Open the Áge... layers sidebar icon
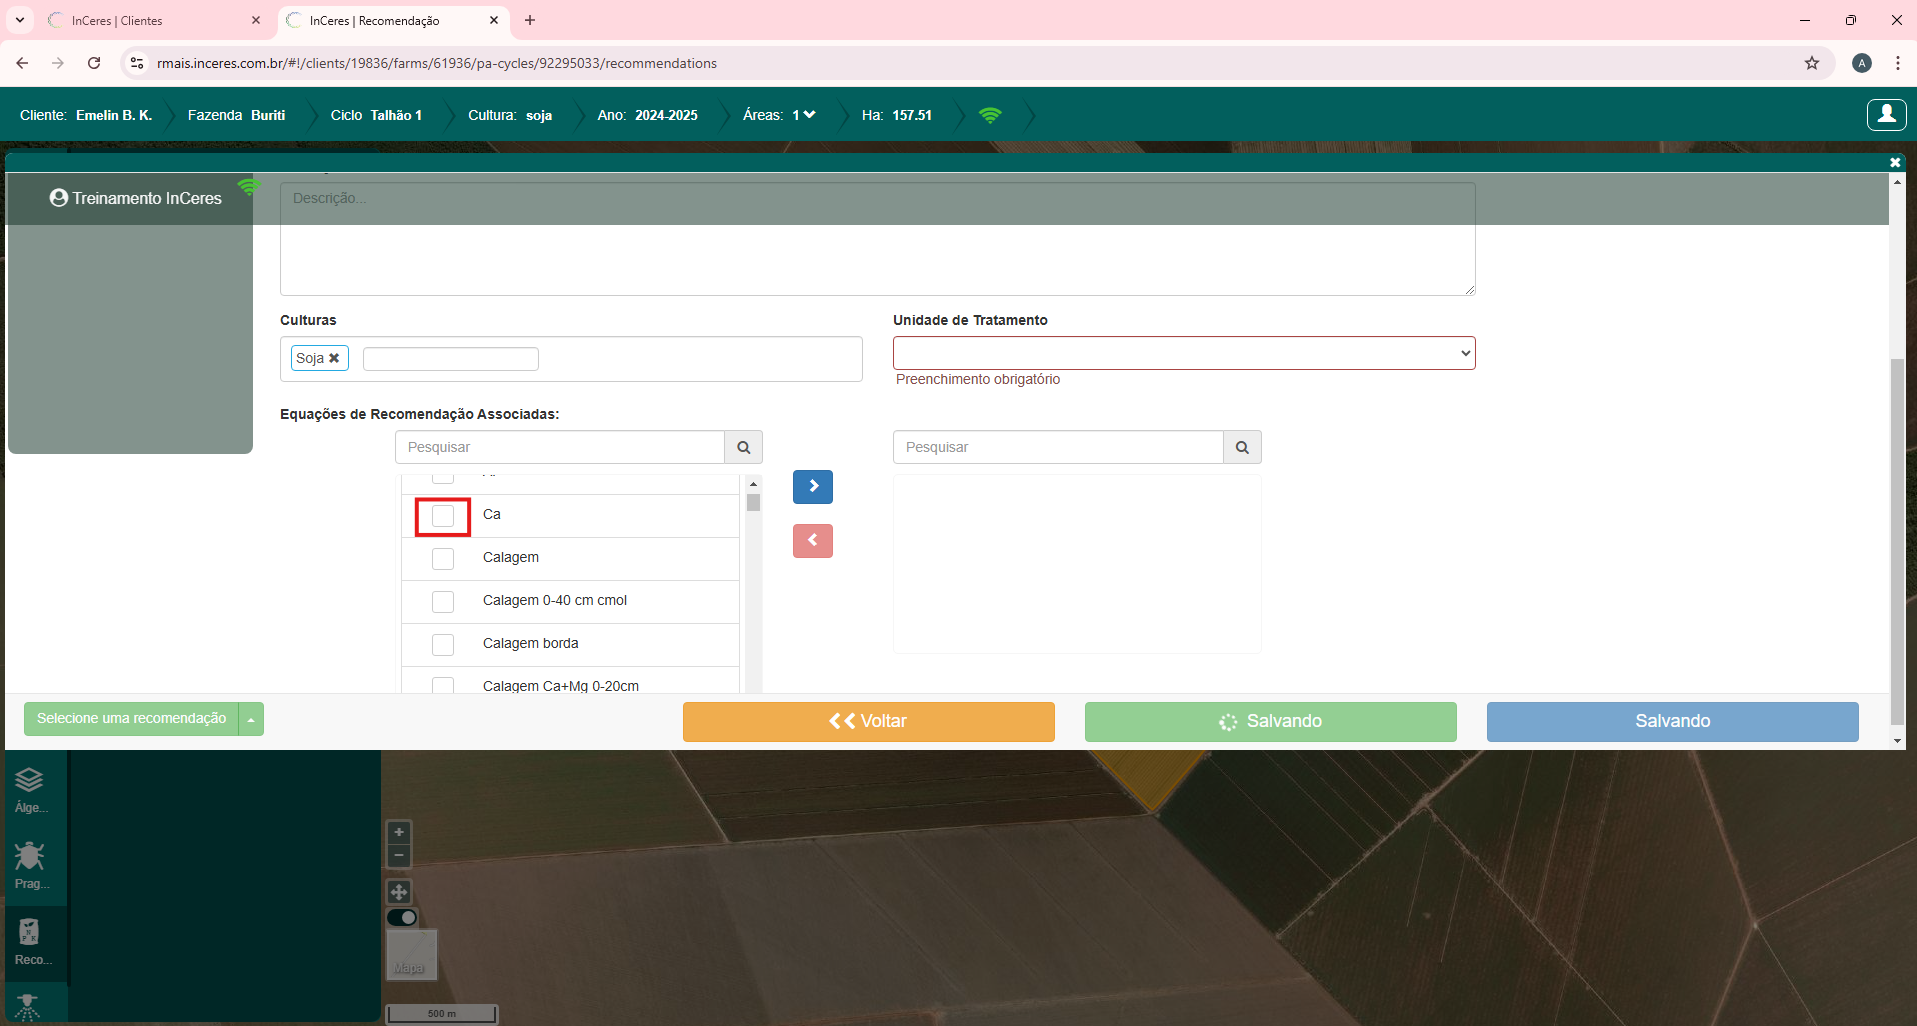 (x=30, y=789)
